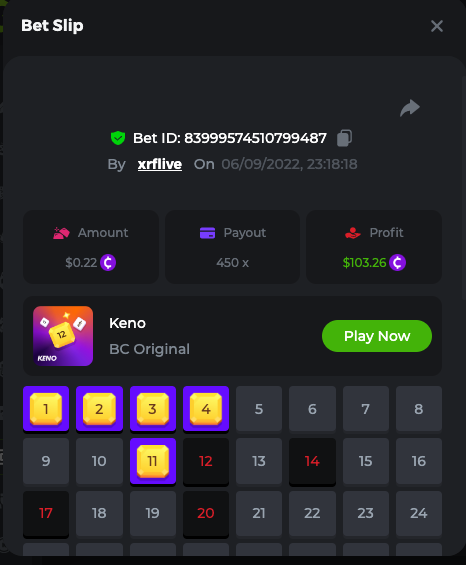Image resolution: width=466 pixels, height=565 pixels.
Task: Toggle selected Keno tile number 11
Action: pyautogui.click(x=153, y=461)
